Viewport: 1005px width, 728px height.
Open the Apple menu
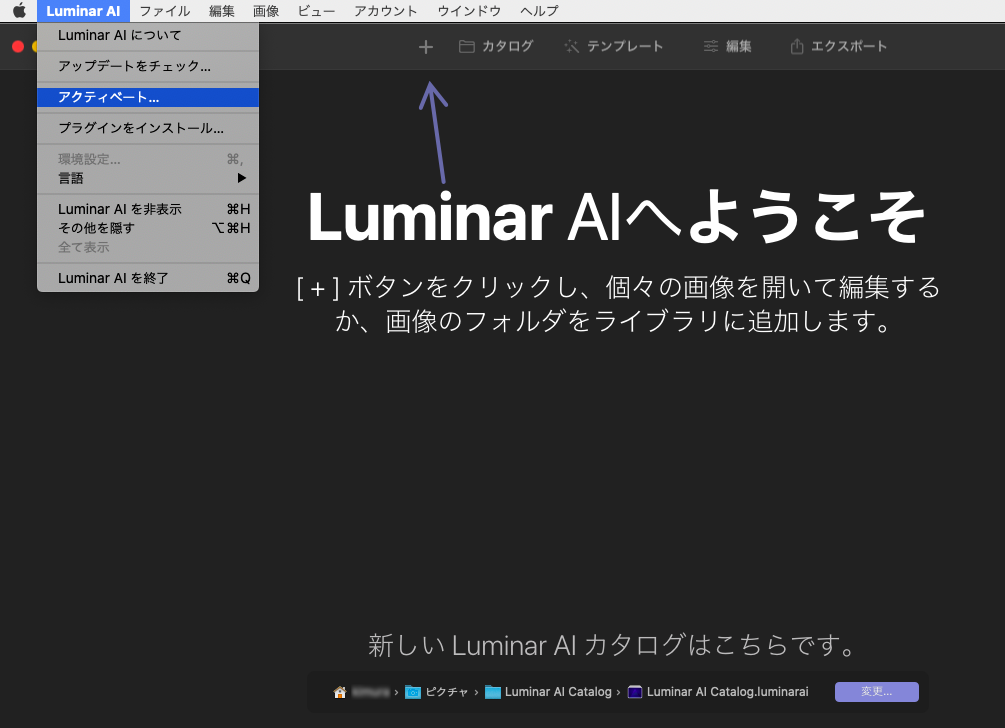(19, 10)
